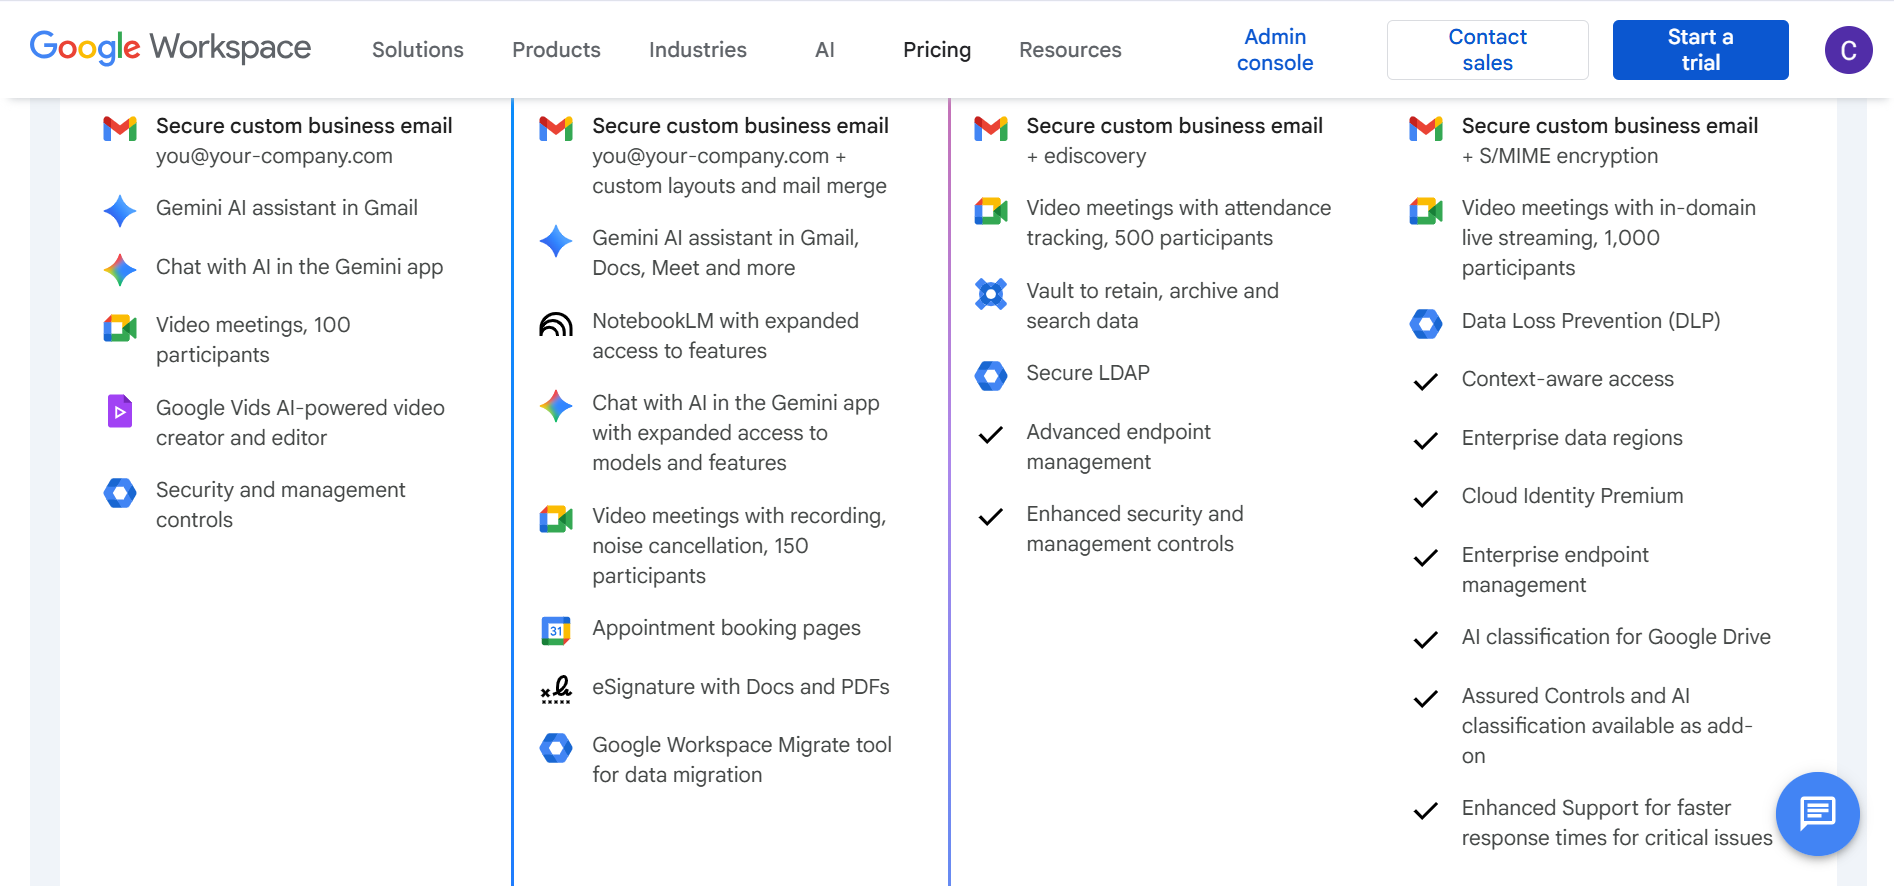The width and height of the screenshot is (1894, 886).
Task: Click text 'Vault to retain, archive and search data'
Action: [1152, 306]
